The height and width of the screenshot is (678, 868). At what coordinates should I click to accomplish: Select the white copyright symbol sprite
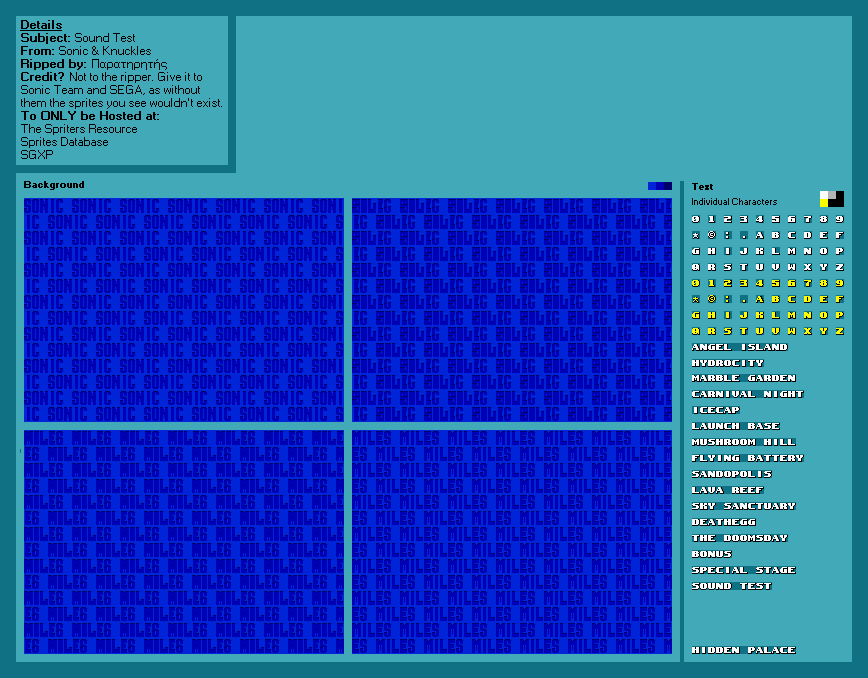(x=712, y=235)
